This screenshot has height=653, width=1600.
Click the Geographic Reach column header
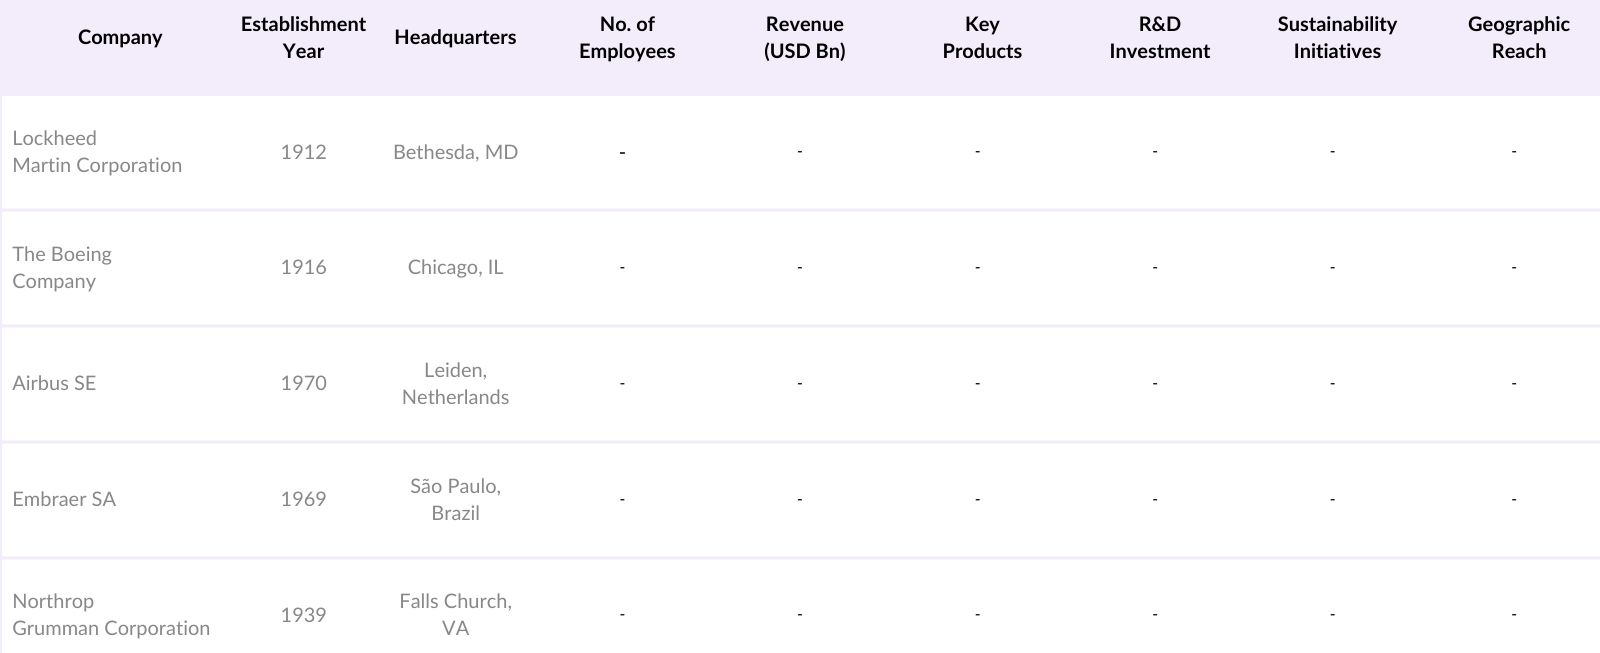[1518, 38]
